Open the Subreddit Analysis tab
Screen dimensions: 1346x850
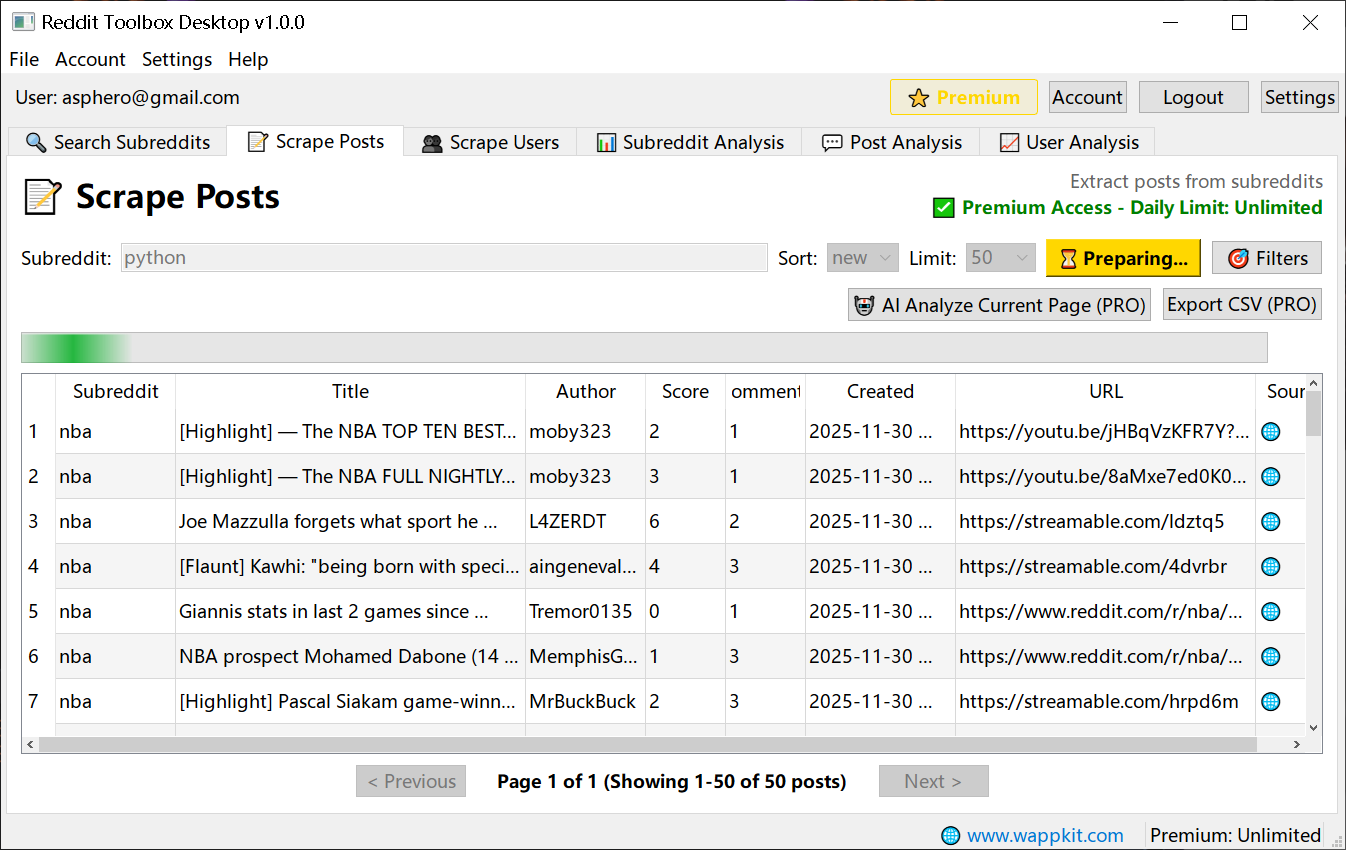[x=689, y=142]
